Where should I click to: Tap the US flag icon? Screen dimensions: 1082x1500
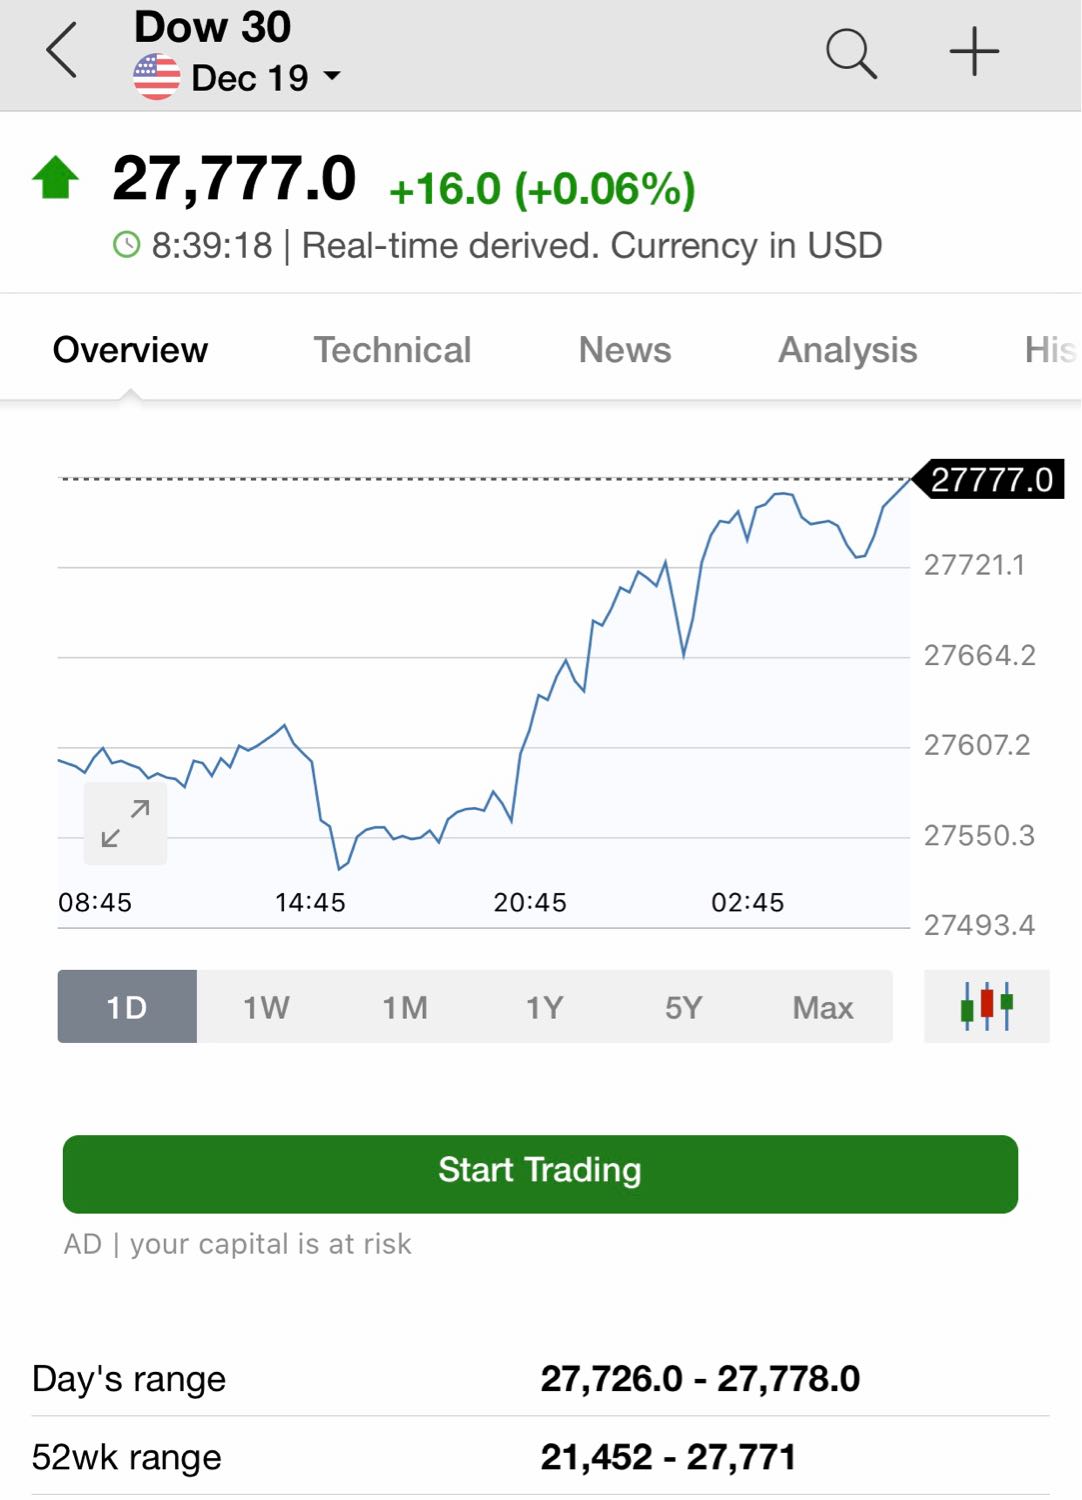pyautogui.click(x=157, y=78)
